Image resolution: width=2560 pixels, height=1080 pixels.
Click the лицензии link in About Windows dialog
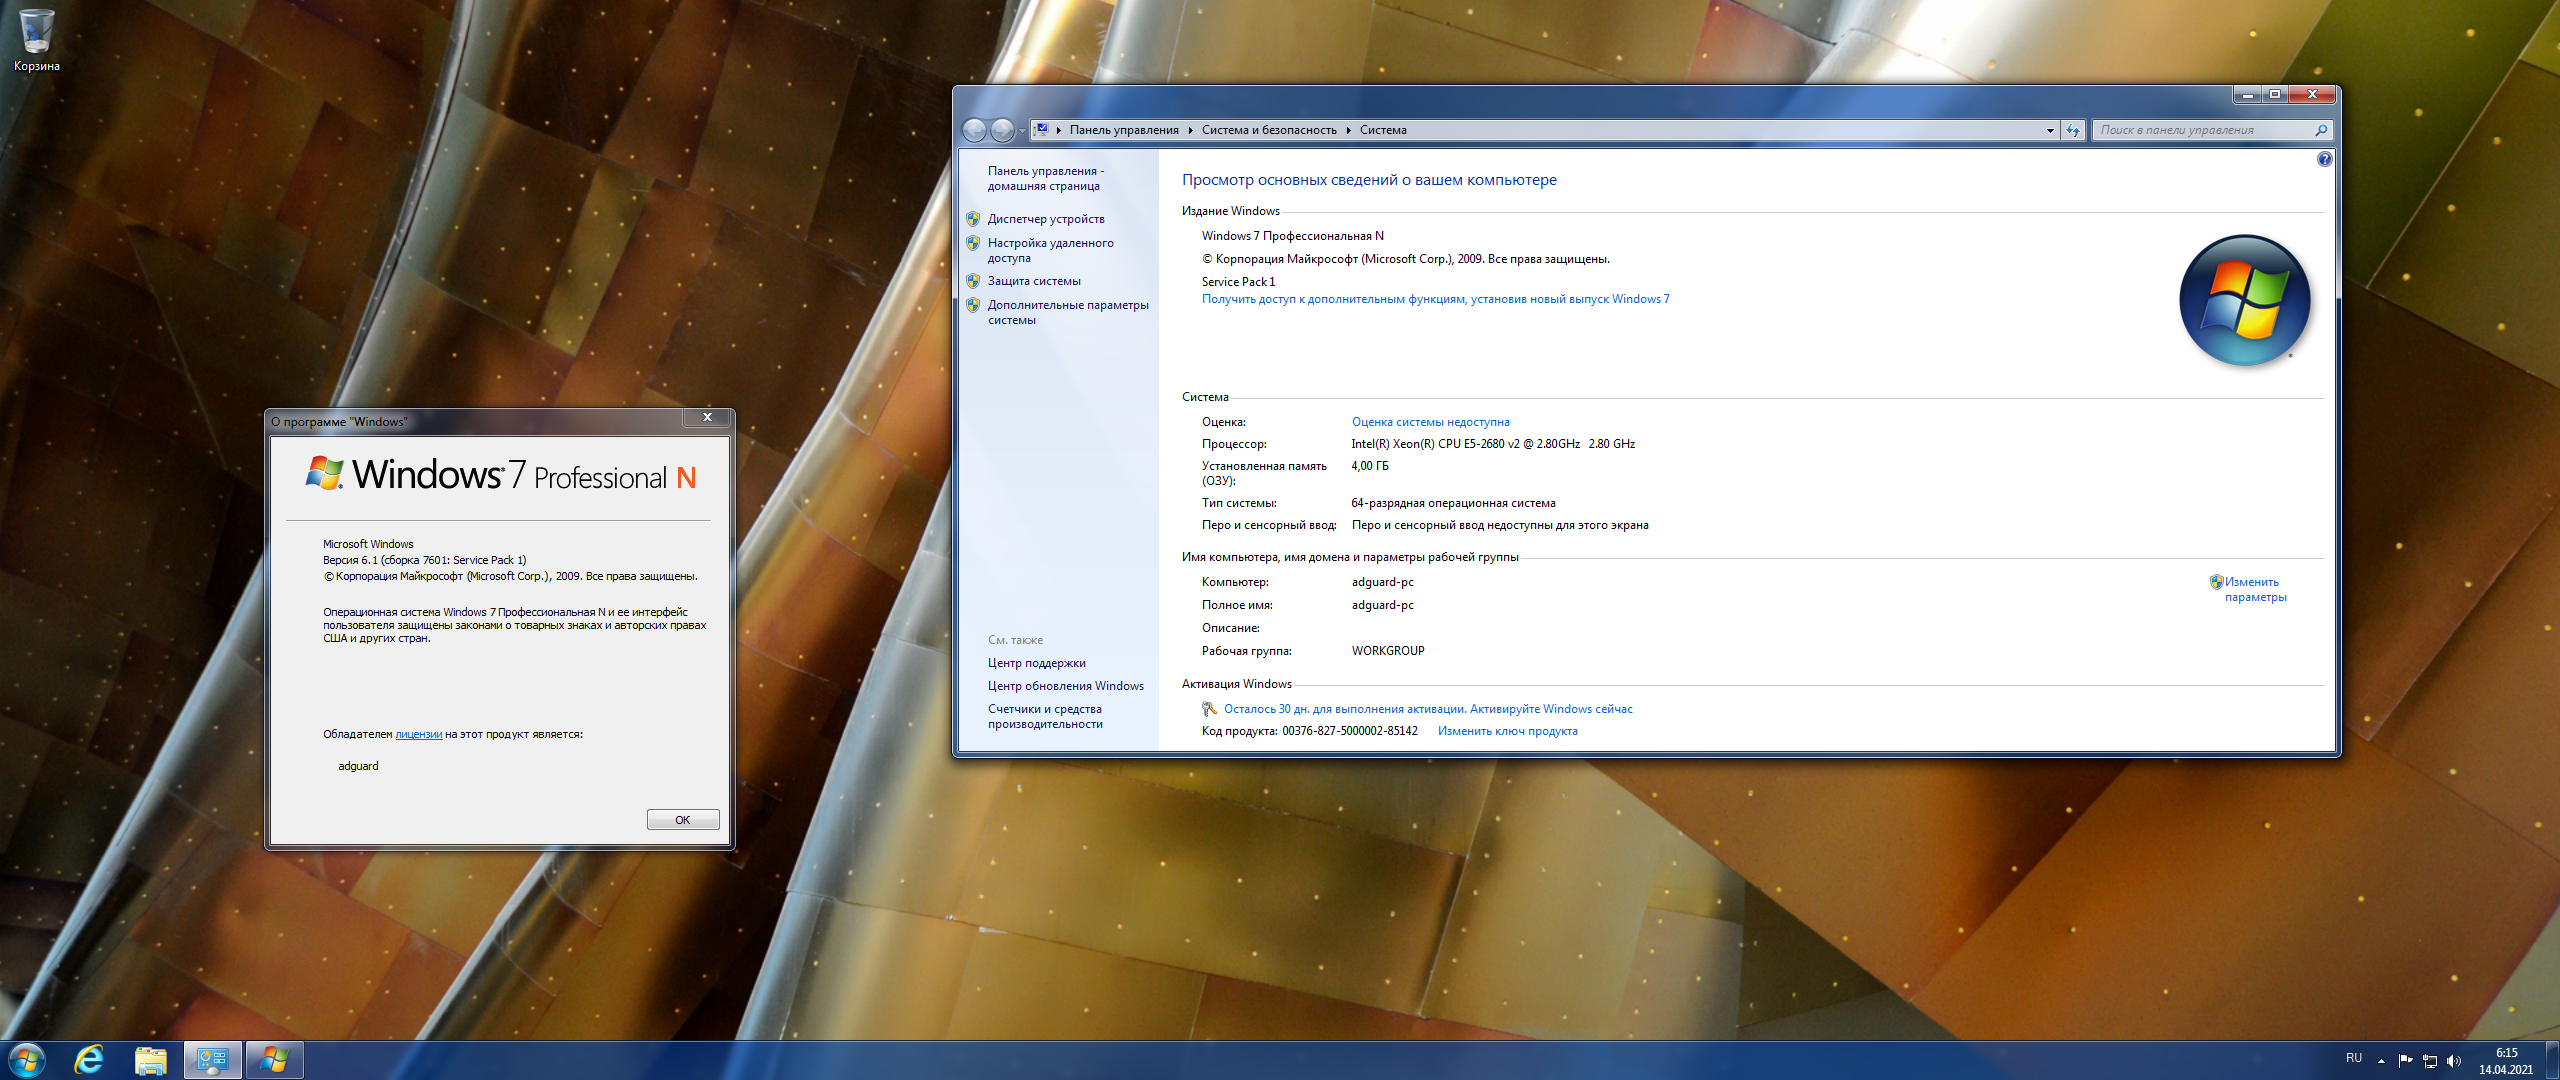[419, 734]
